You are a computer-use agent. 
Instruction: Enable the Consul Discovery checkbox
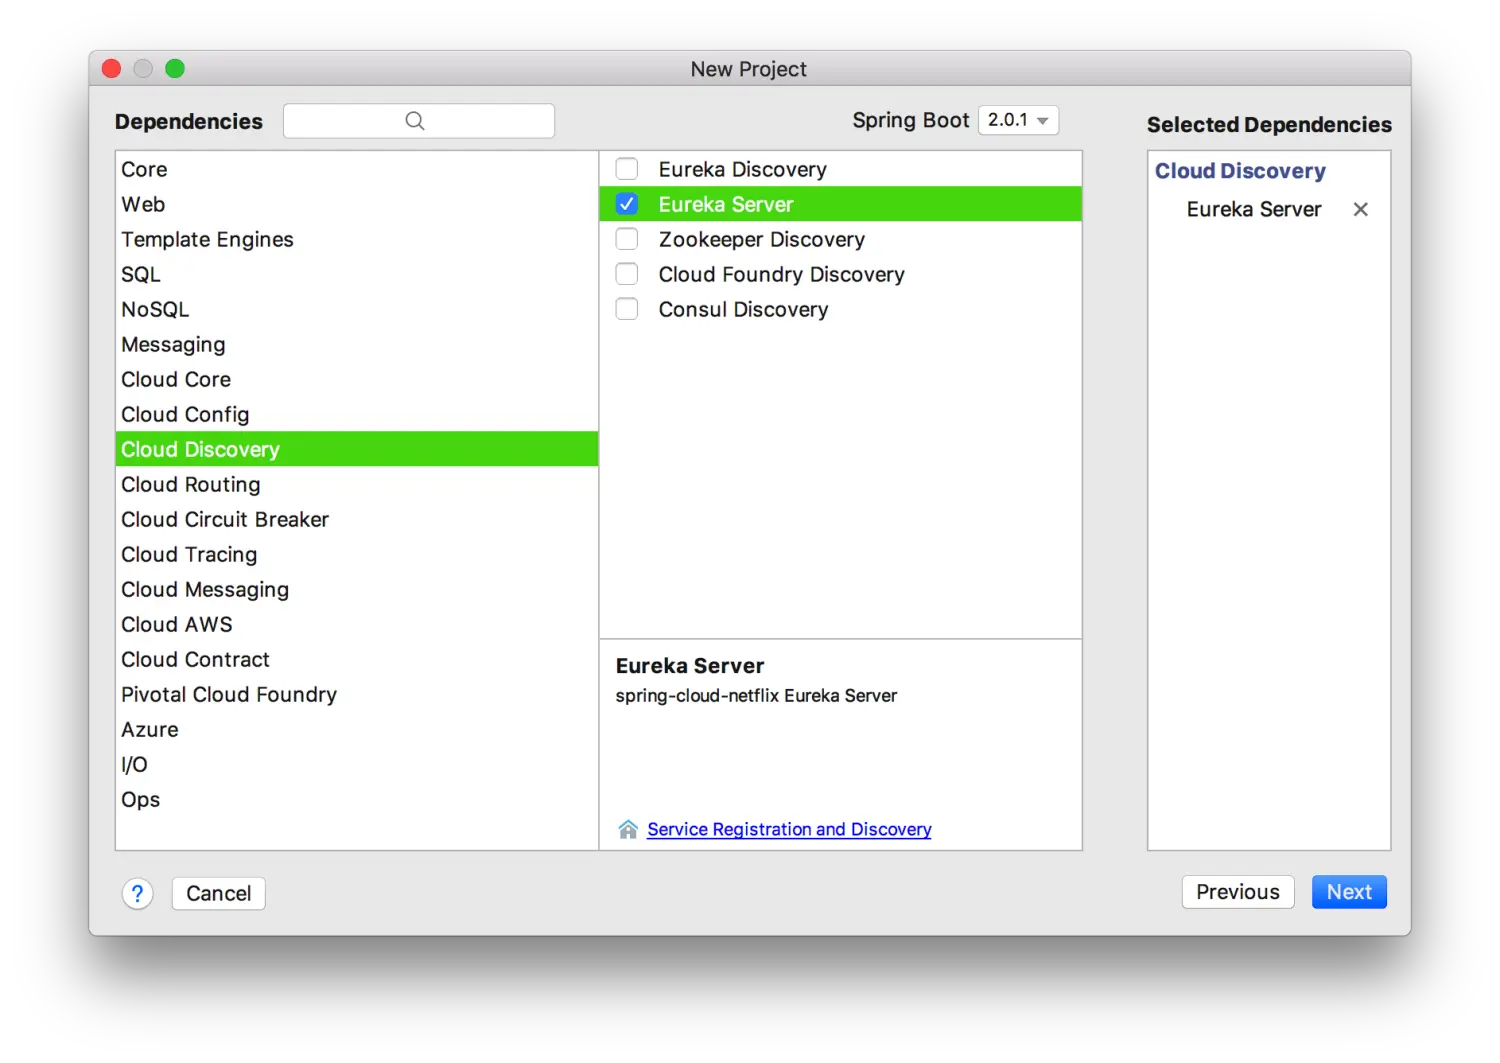(627, 309)
